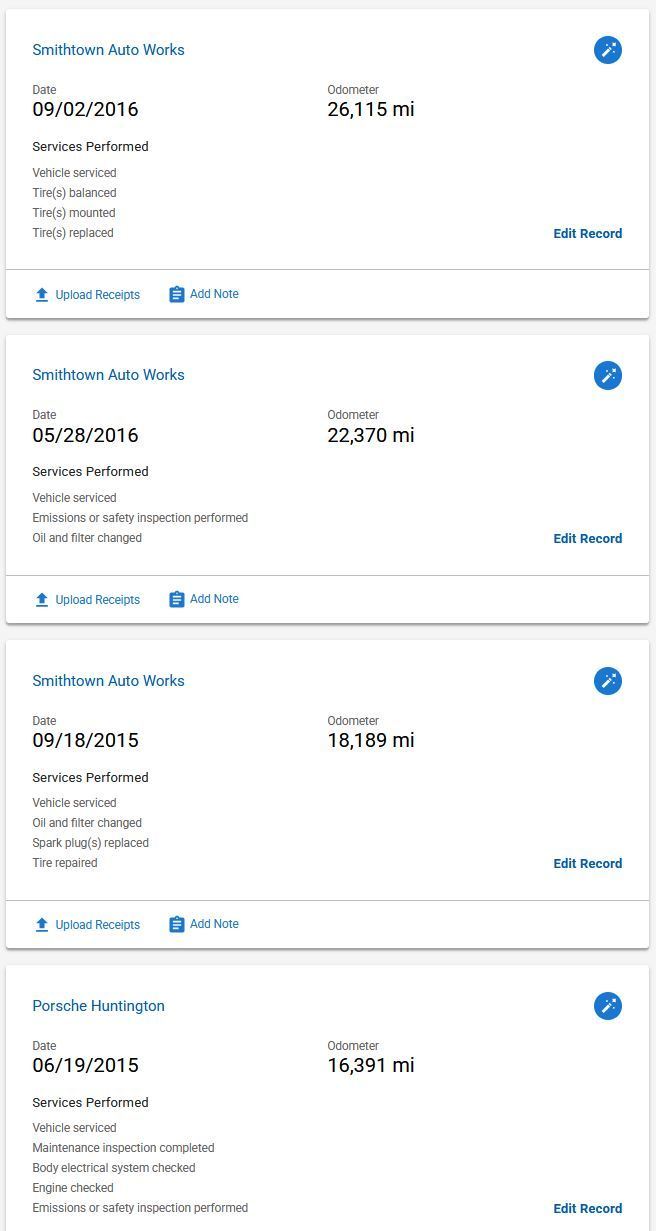
Task: Edit Record for the 26,115 mi service
Action: 587,233
